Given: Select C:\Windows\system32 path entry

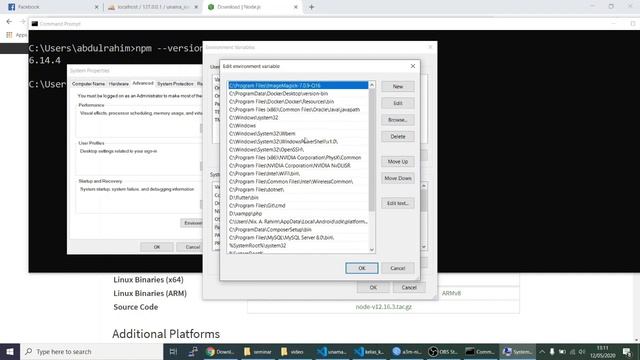Looking at the screenshot, I should [x=298, y=118].
